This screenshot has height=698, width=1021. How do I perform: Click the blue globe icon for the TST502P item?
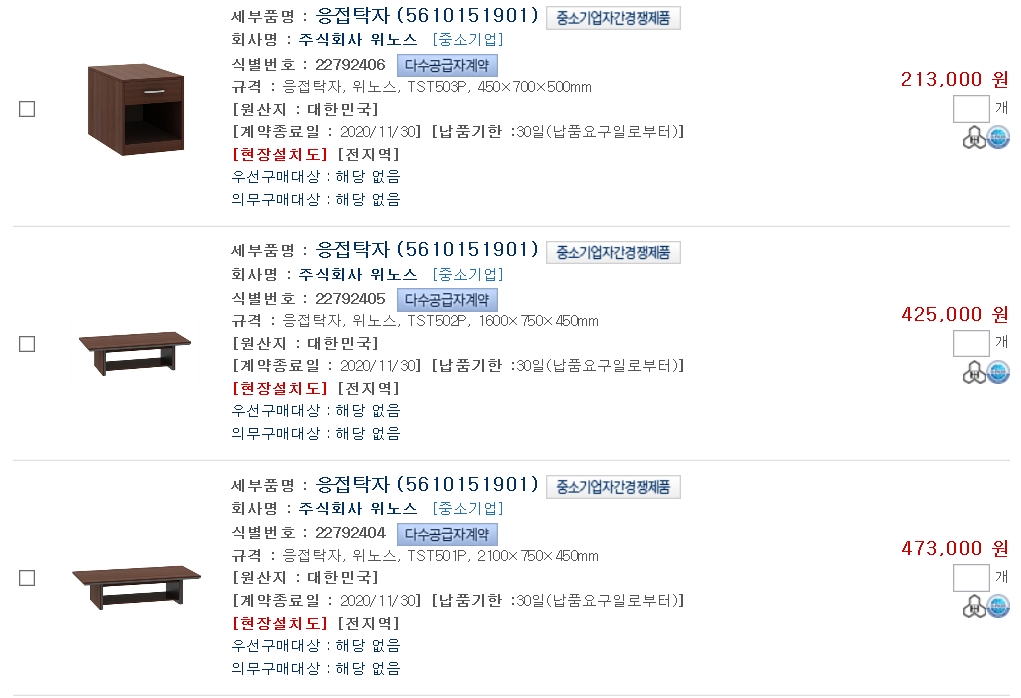[998, 373]
